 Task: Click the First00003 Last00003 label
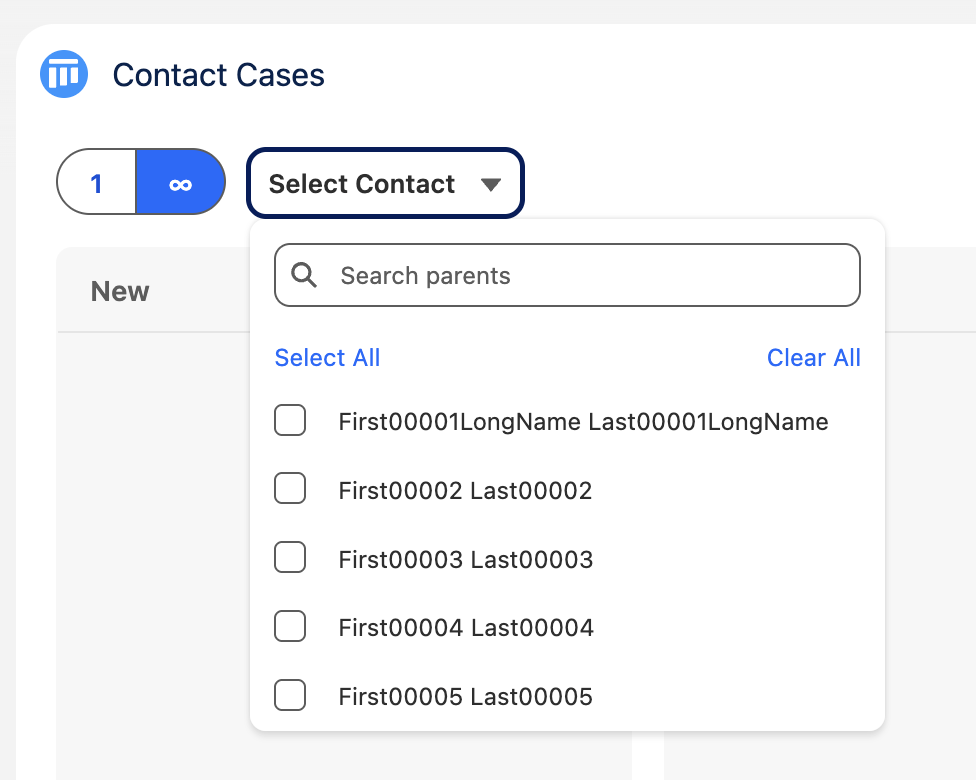click(x=466, y=559)
